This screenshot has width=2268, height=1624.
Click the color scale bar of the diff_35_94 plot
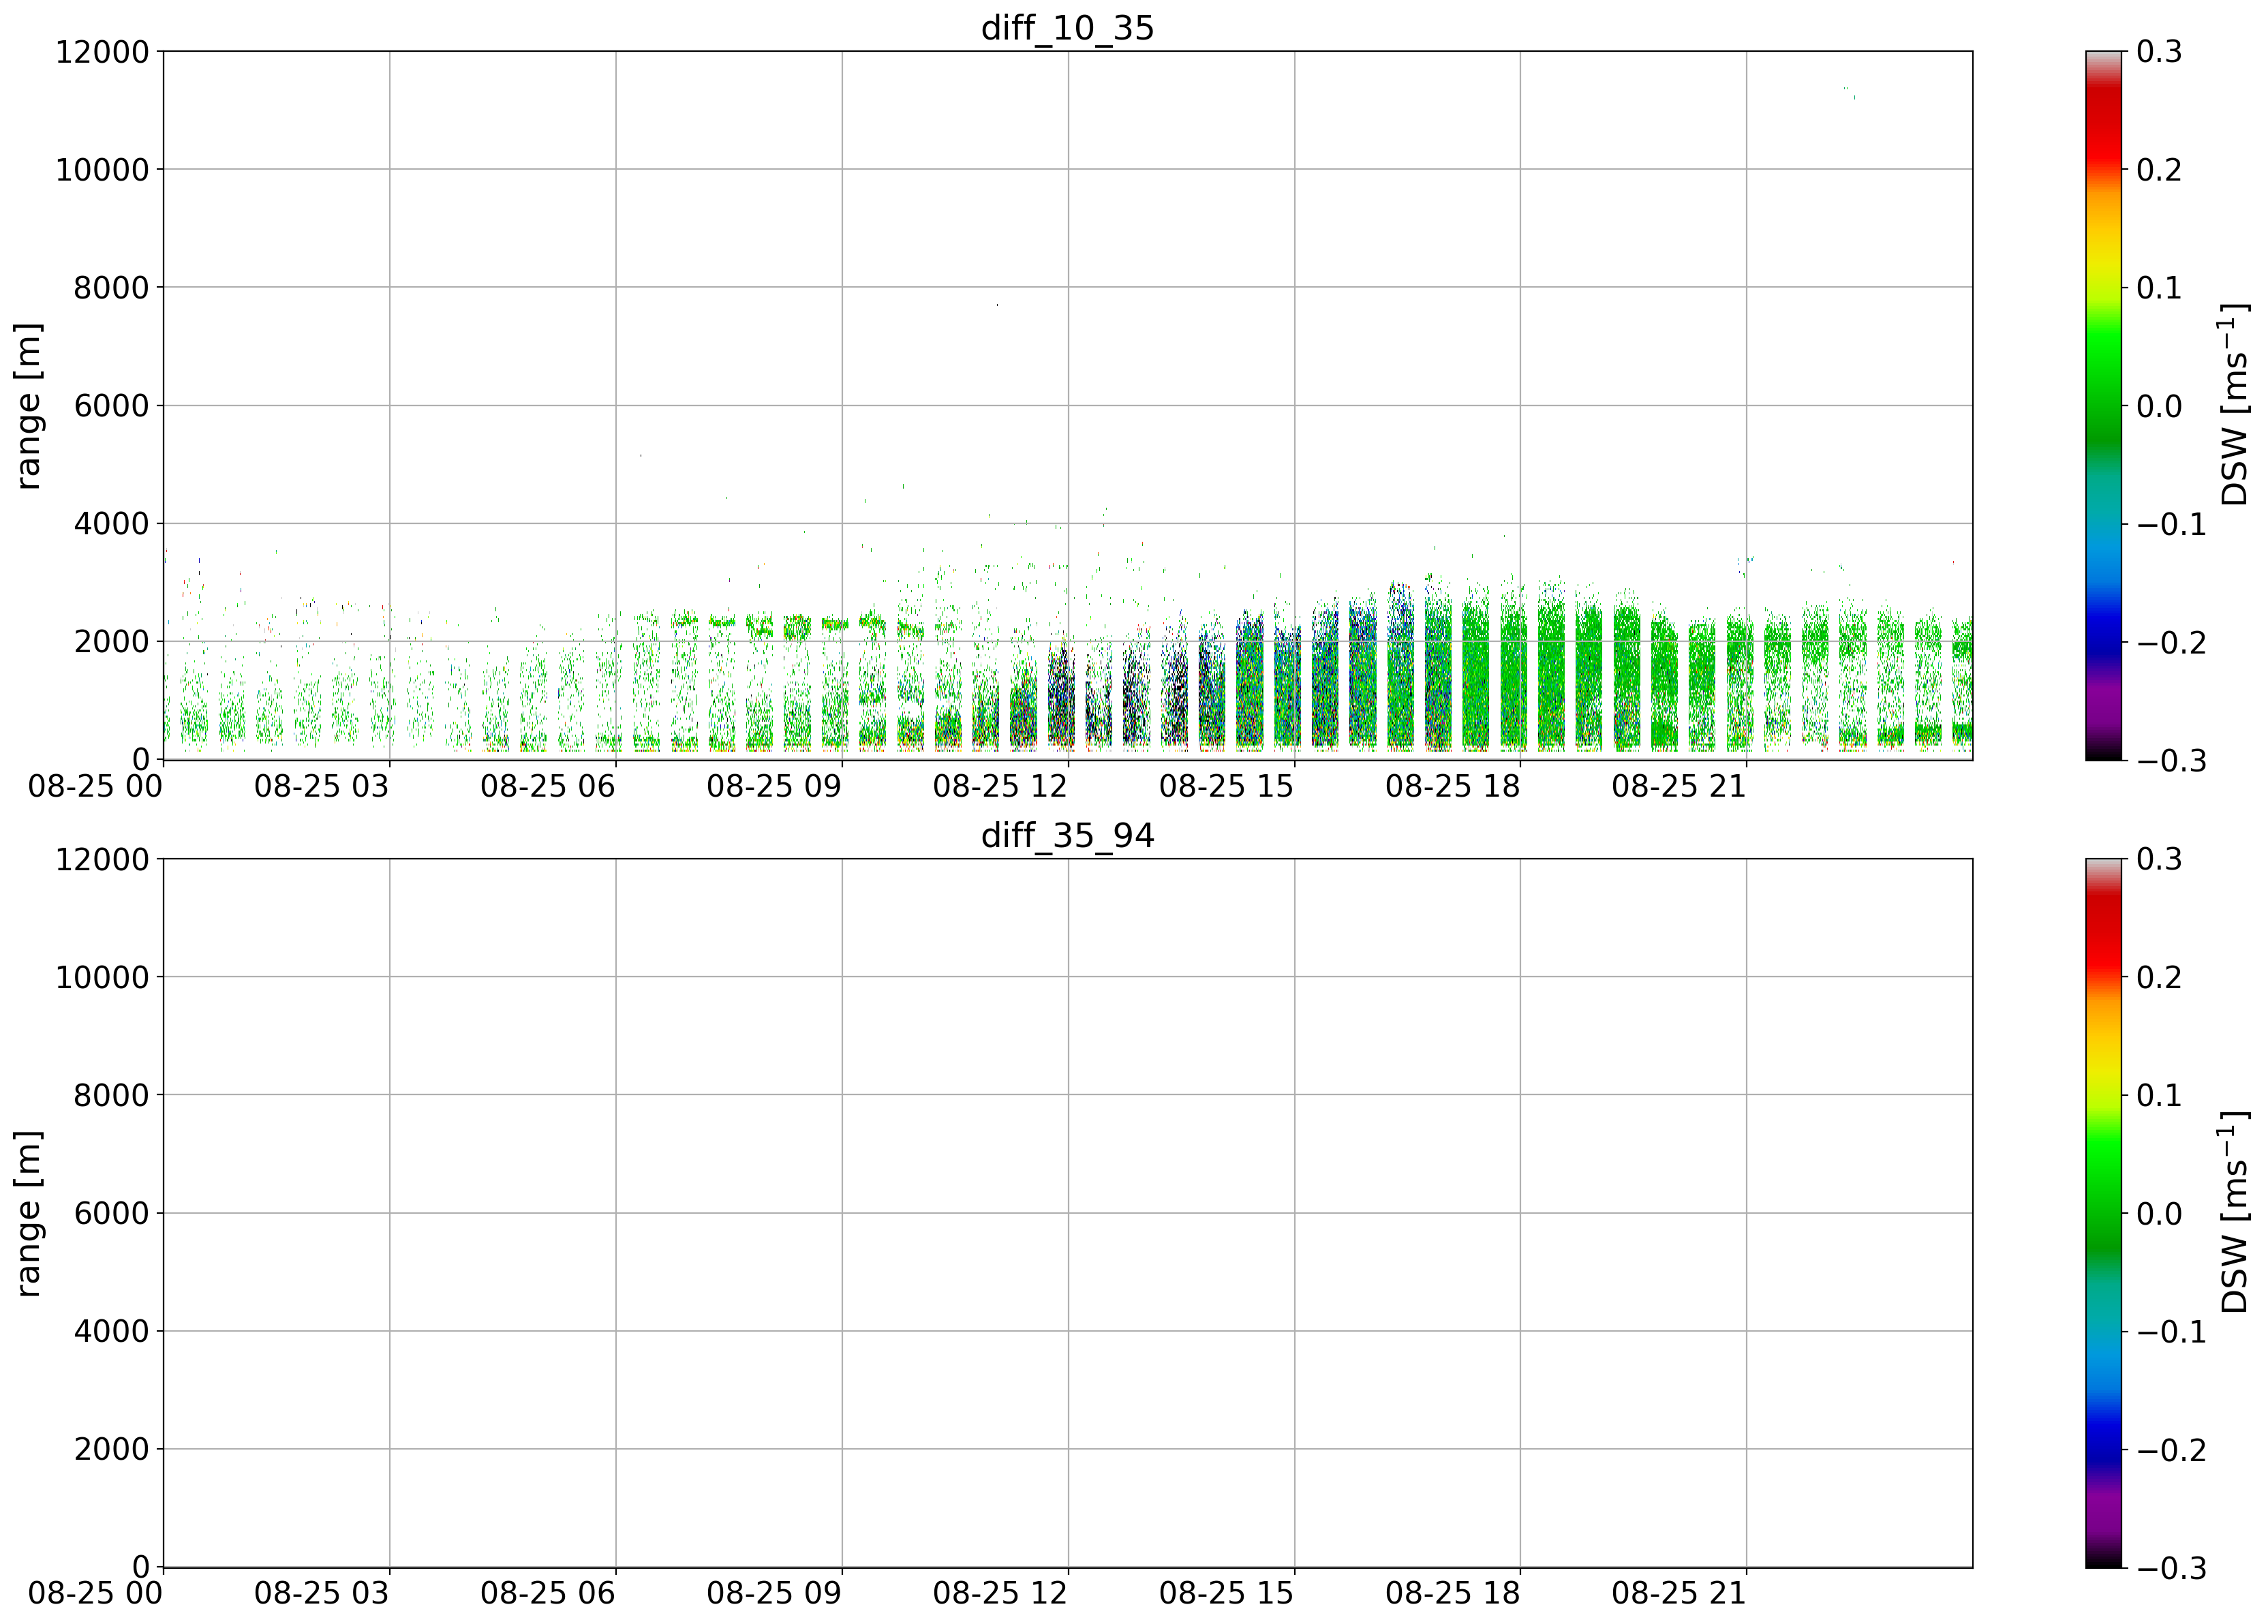(2103, 1212)
